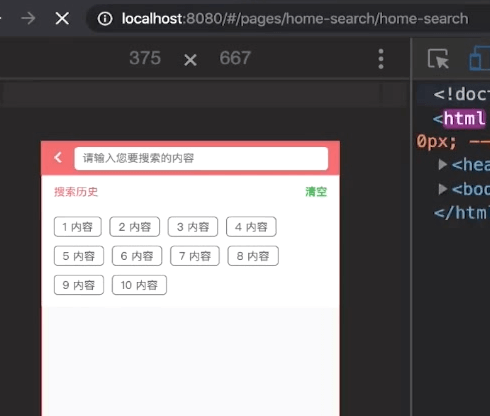Select history tag 9 内容
Image resolution: width=490 pixels, height=416 pixels.
tap(79, 285)
